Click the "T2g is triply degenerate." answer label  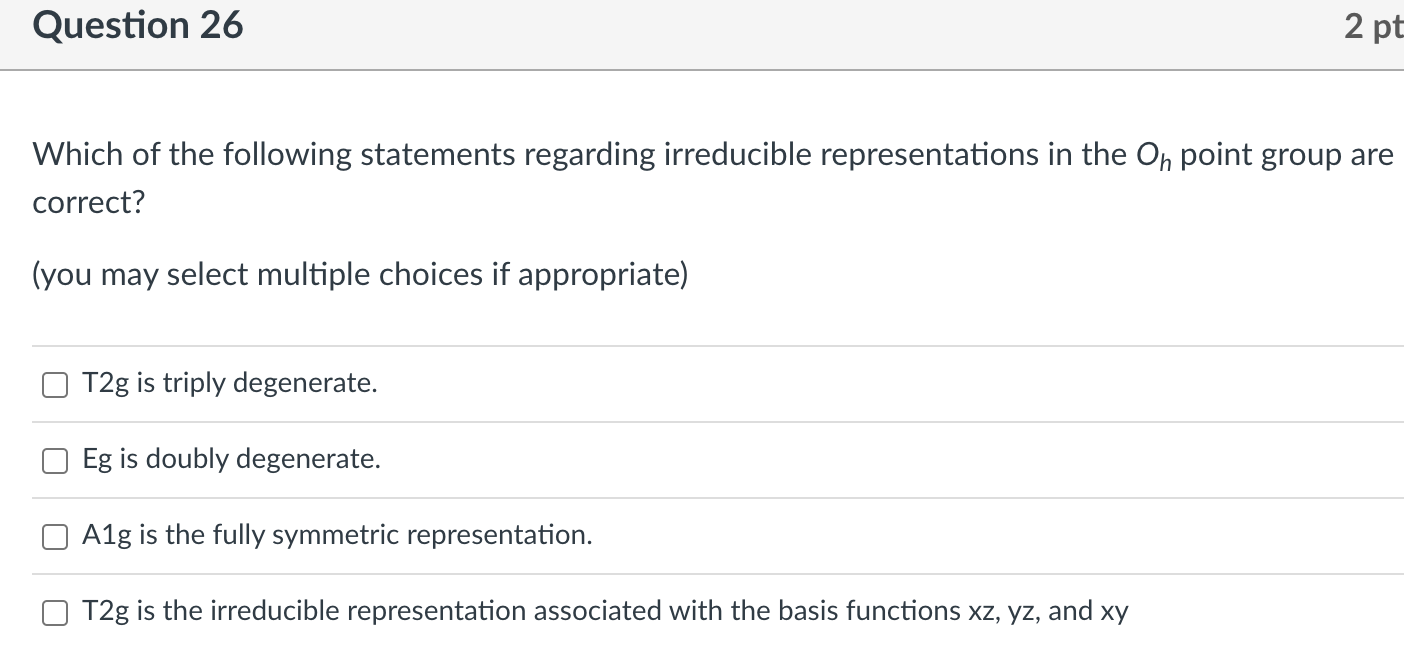point(230,383)
